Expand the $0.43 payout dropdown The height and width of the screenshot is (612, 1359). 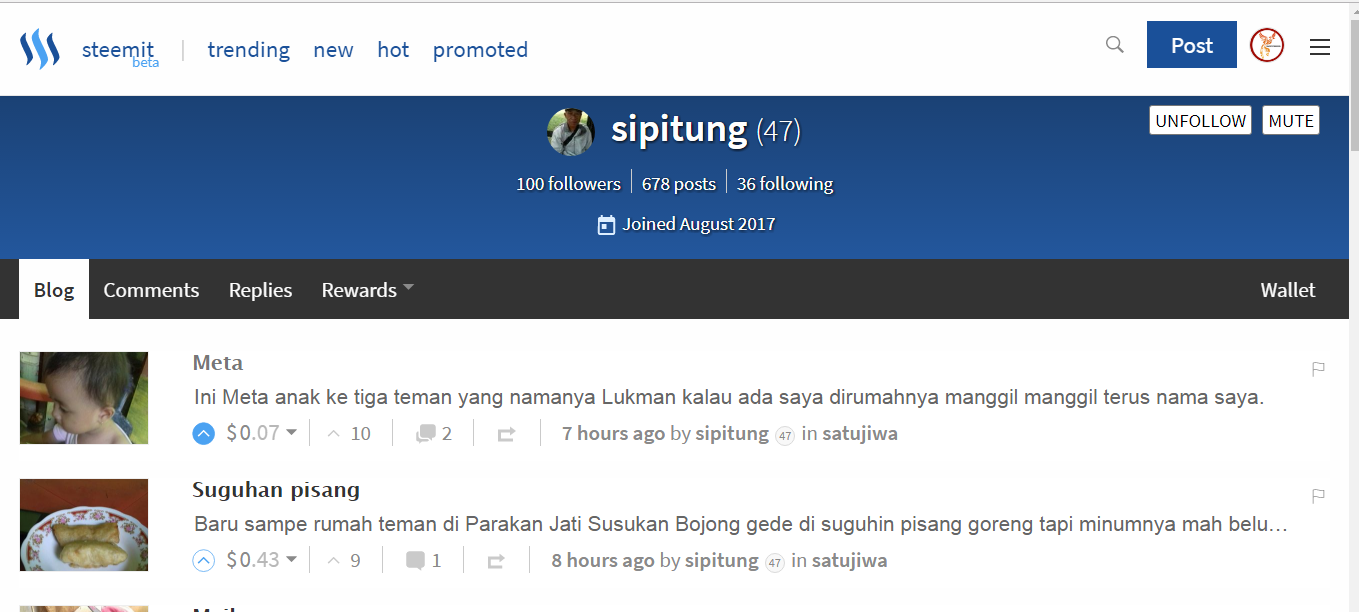point(292,559)
